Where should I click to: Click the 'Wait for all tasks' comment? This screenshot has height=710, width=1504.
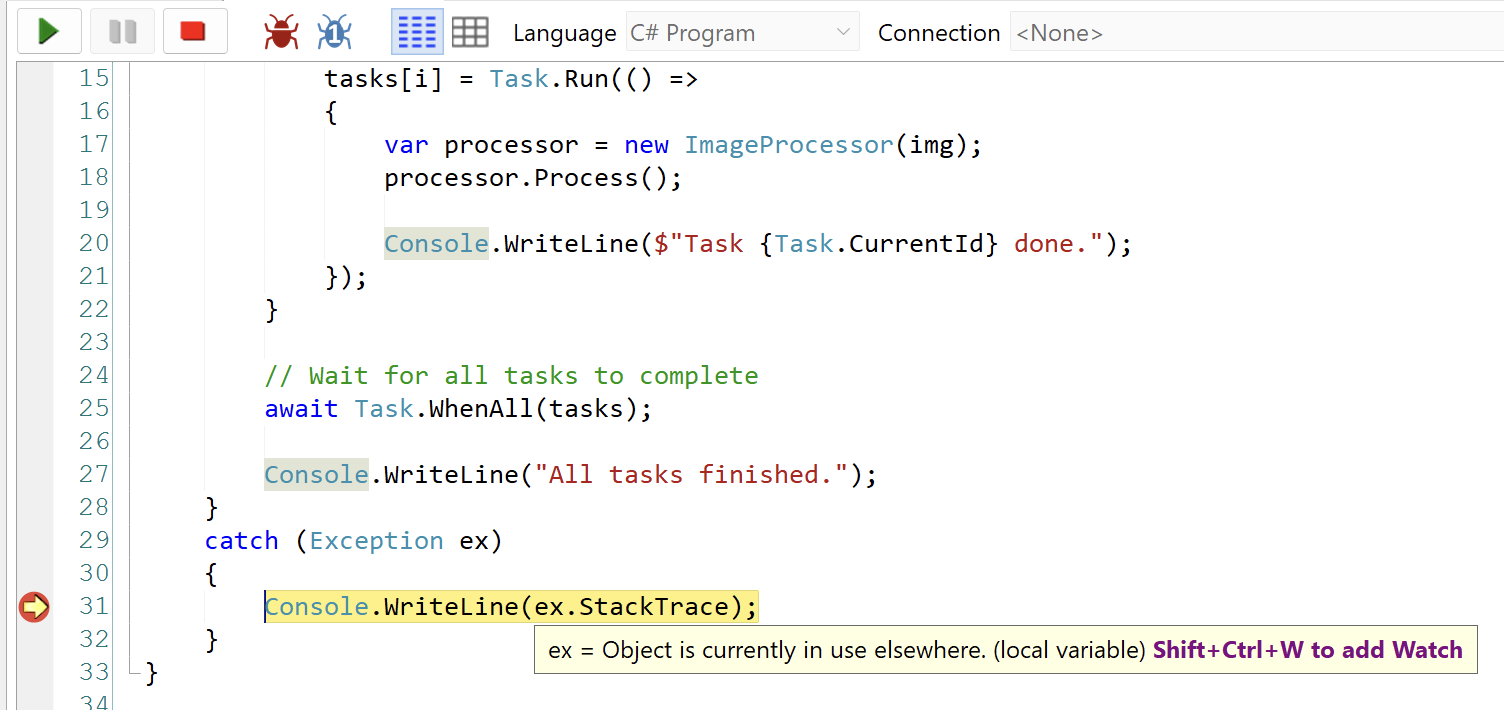511,376
